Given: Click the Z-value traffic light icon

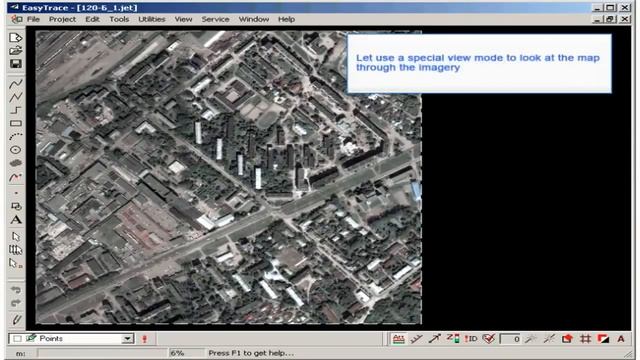Looking at the screenshot, I should coord(453,339).
